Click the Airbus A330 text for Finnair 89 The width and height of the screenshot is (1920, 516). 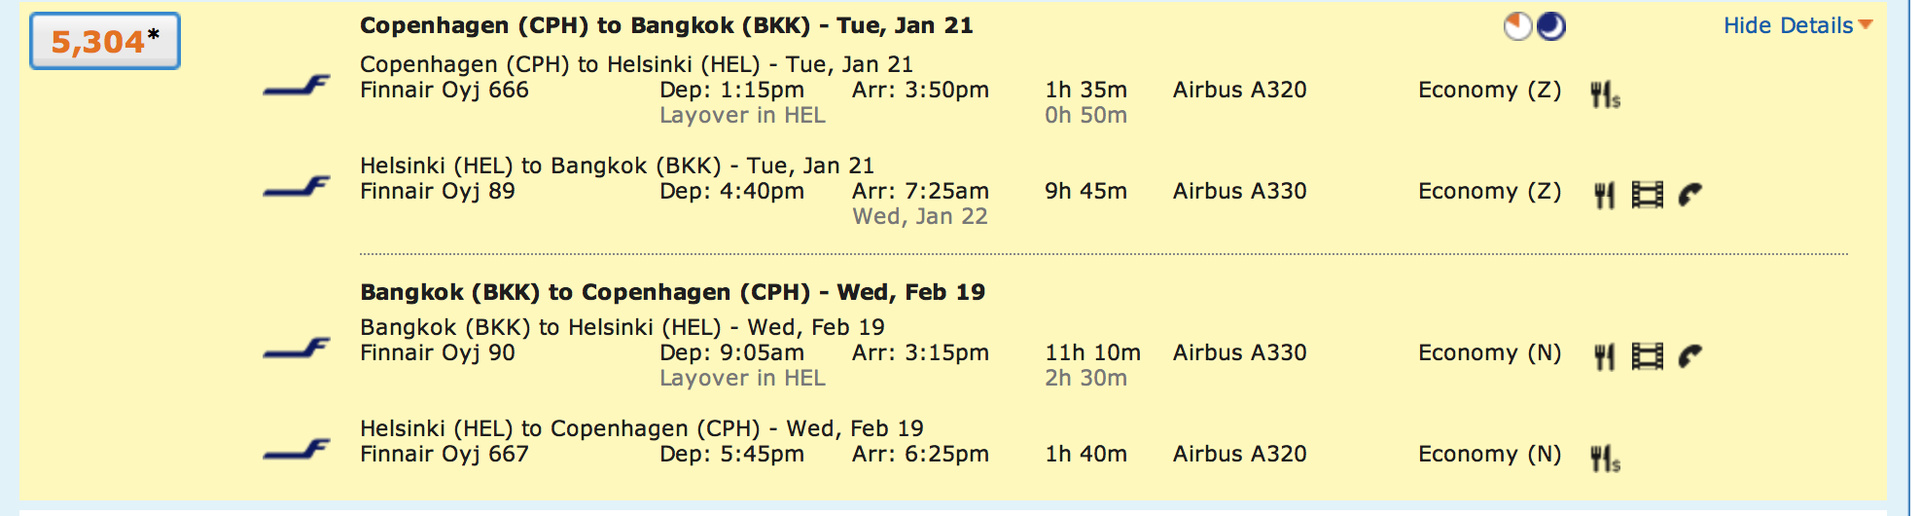click(1239, 191)
